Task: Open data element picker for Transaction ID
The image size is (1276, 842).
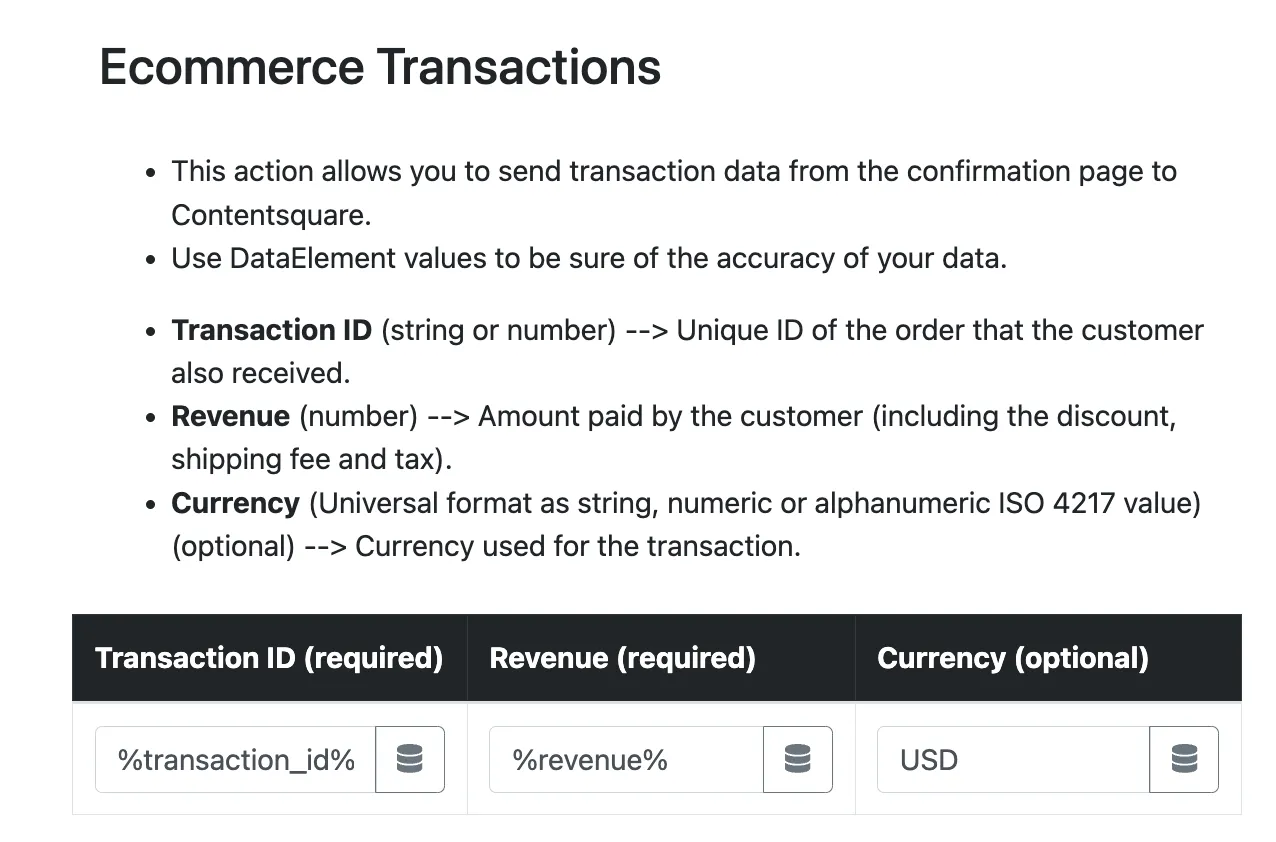Action: point(410,760)
